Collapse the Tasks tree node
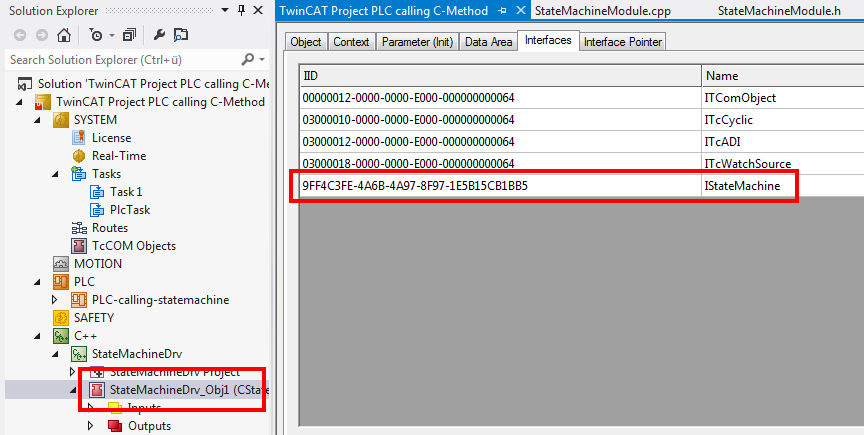This screenshot has height=435, width=864. coord(56,174)
